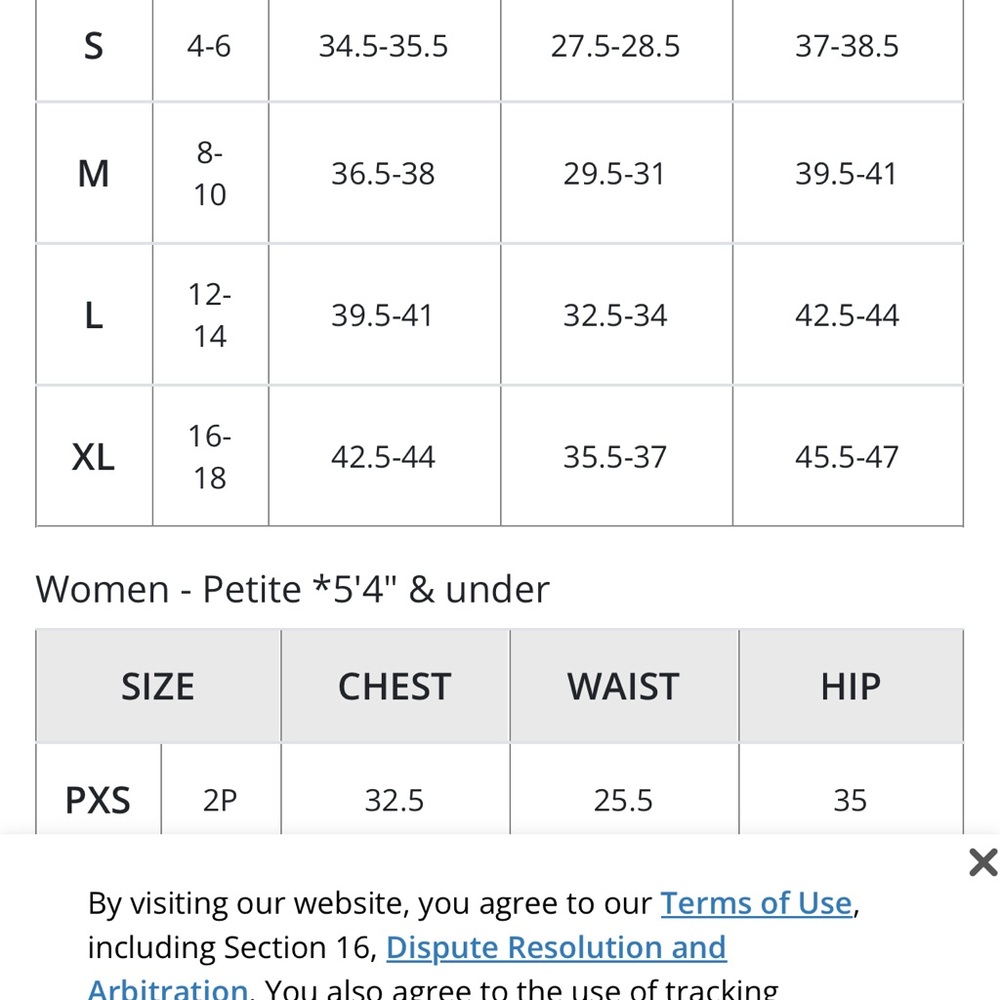The image size is (1000, 1000).
Task: Click the WAIST column header
Action: [624, 686]
